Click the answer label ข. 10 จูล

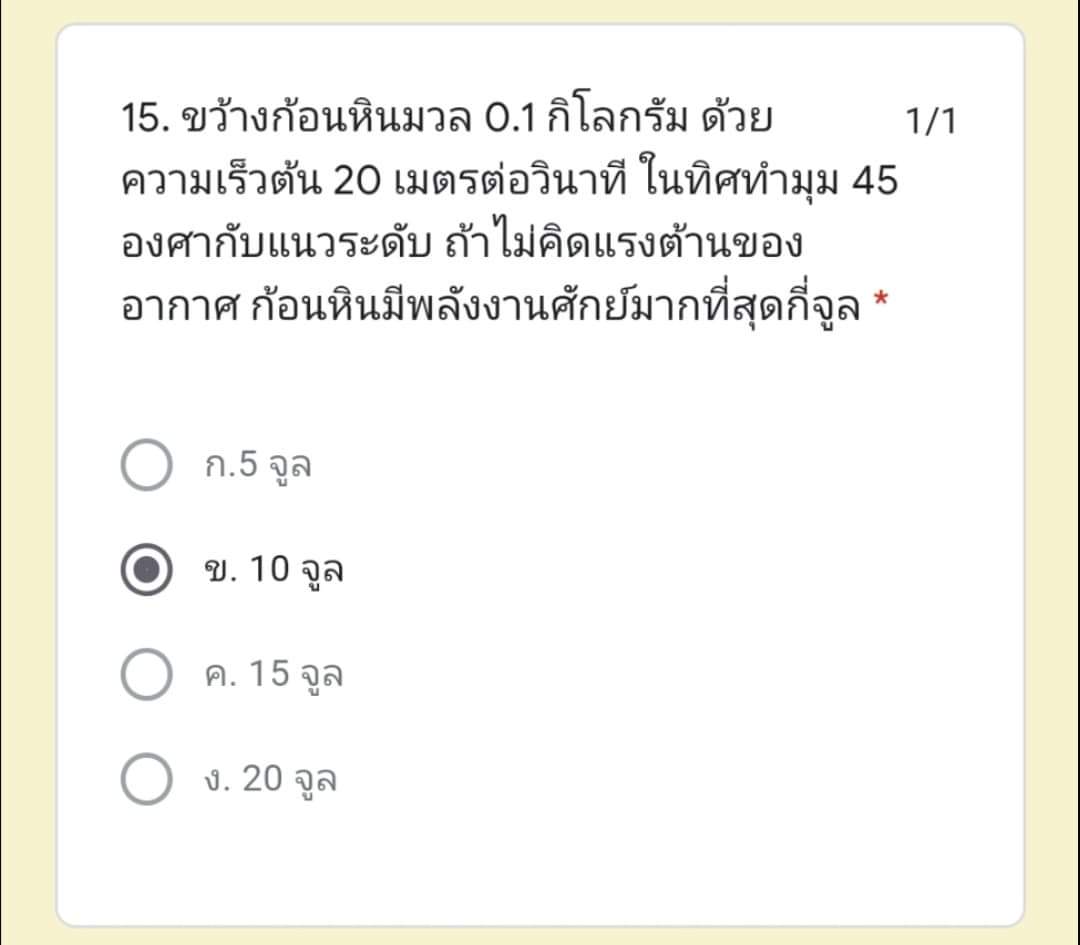[x=273, y=570]
